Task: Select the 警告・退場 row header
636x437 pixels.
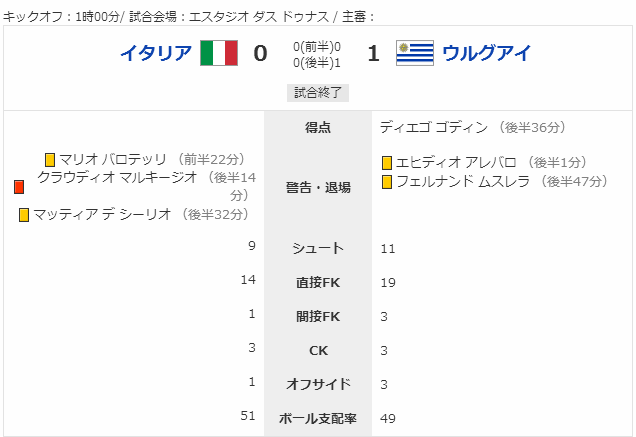Action: click(x=318, y=187)
